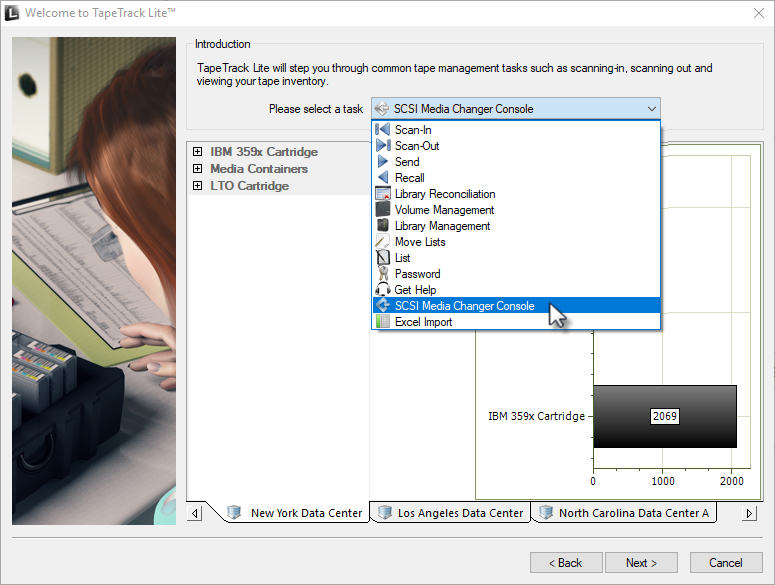Image resolution: width=775 pixels, height=585 pixels.
Task: Click the Get Help headset icon
Action: tap(383, 290)
